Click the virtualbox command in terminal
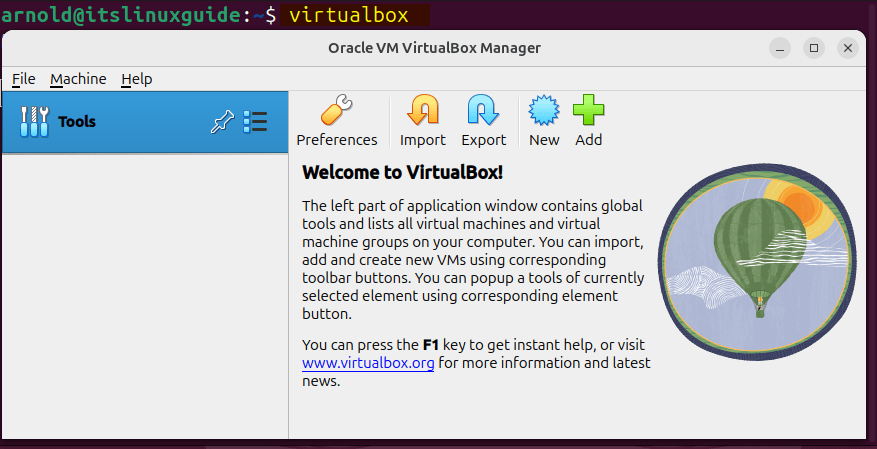 click(x=345, y=15)
